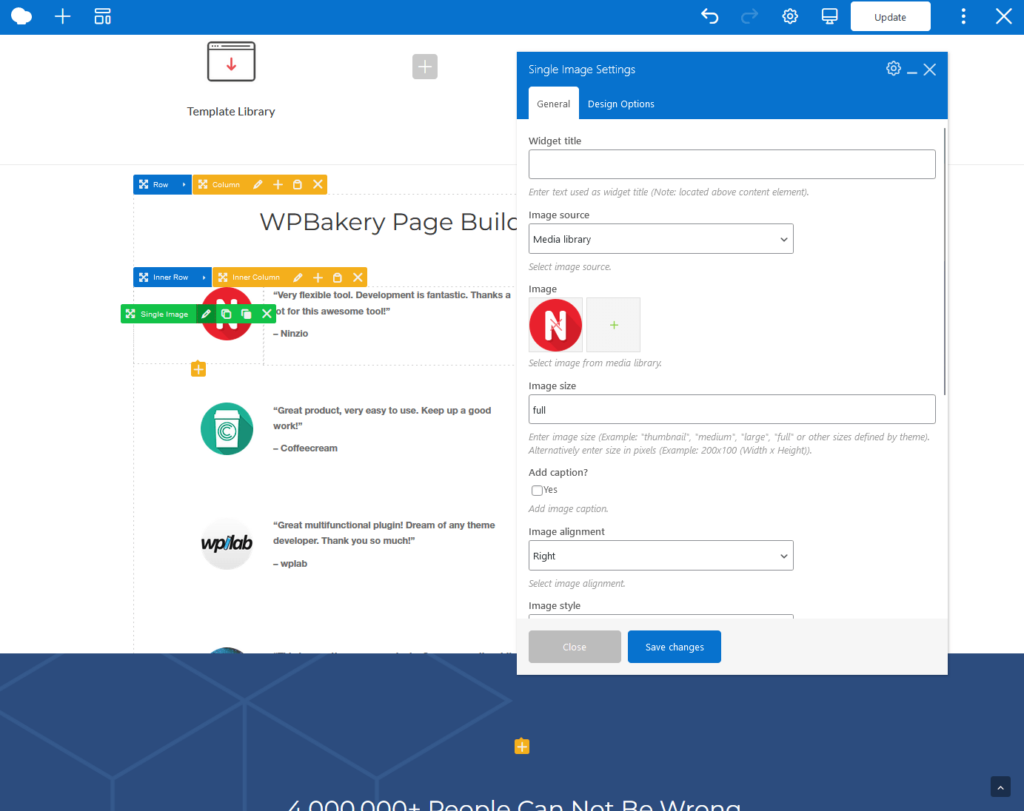This screenshot has height=811, width=1024.
Task: Expand Inner Row controls arrow
Action: click(204, 278)
